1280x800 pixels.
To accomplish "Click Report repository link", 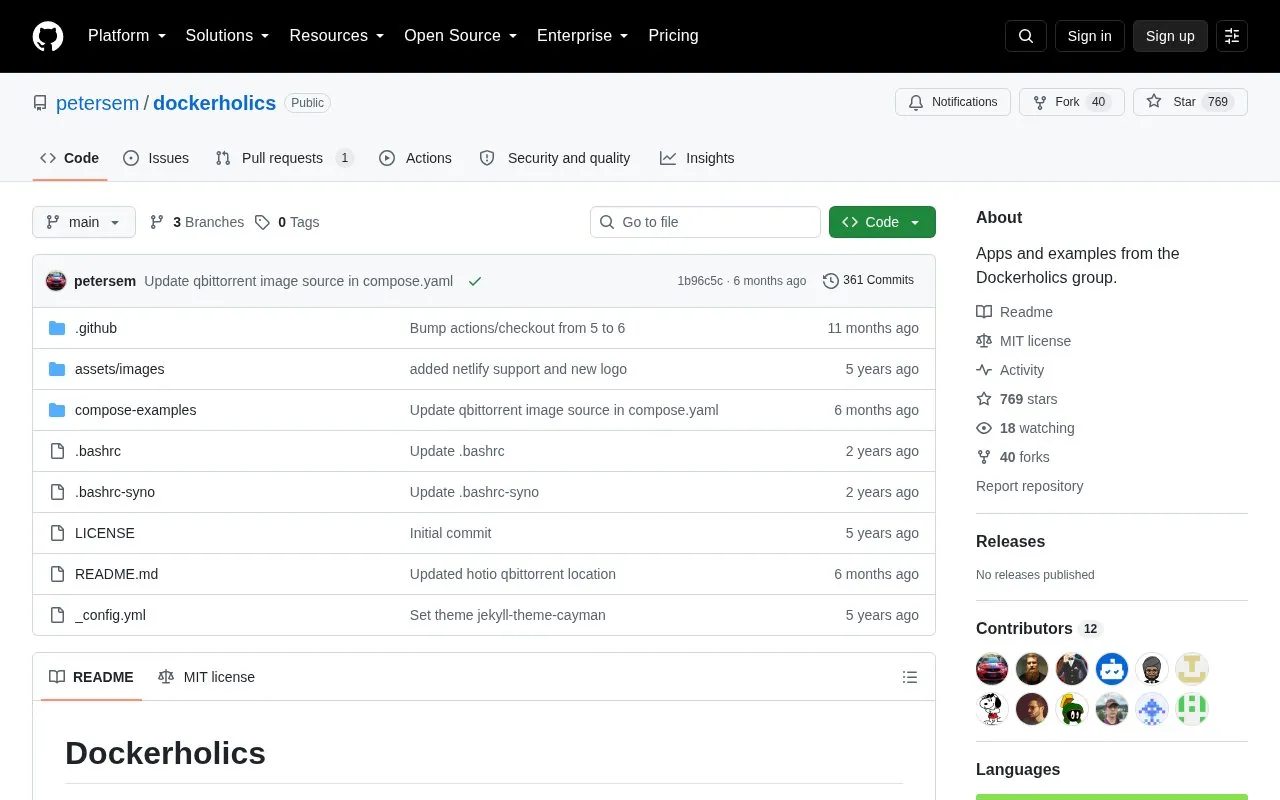I will click(1029, 486).
